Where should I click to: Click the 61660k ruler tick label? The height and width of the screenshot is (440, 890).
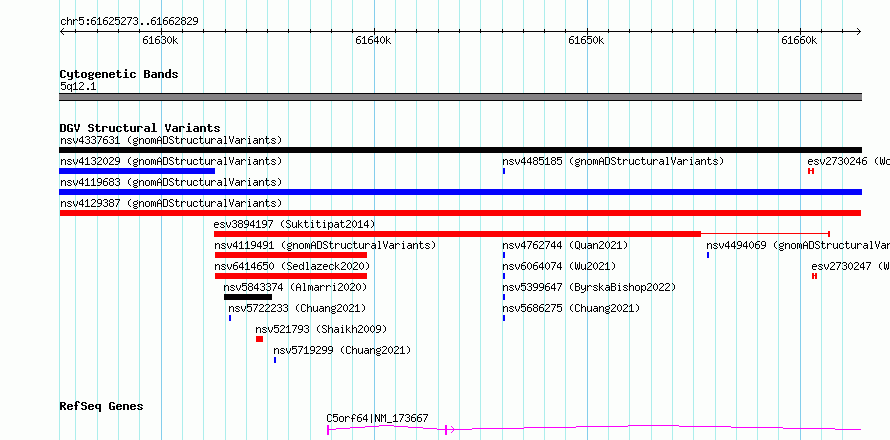point(799,40)
